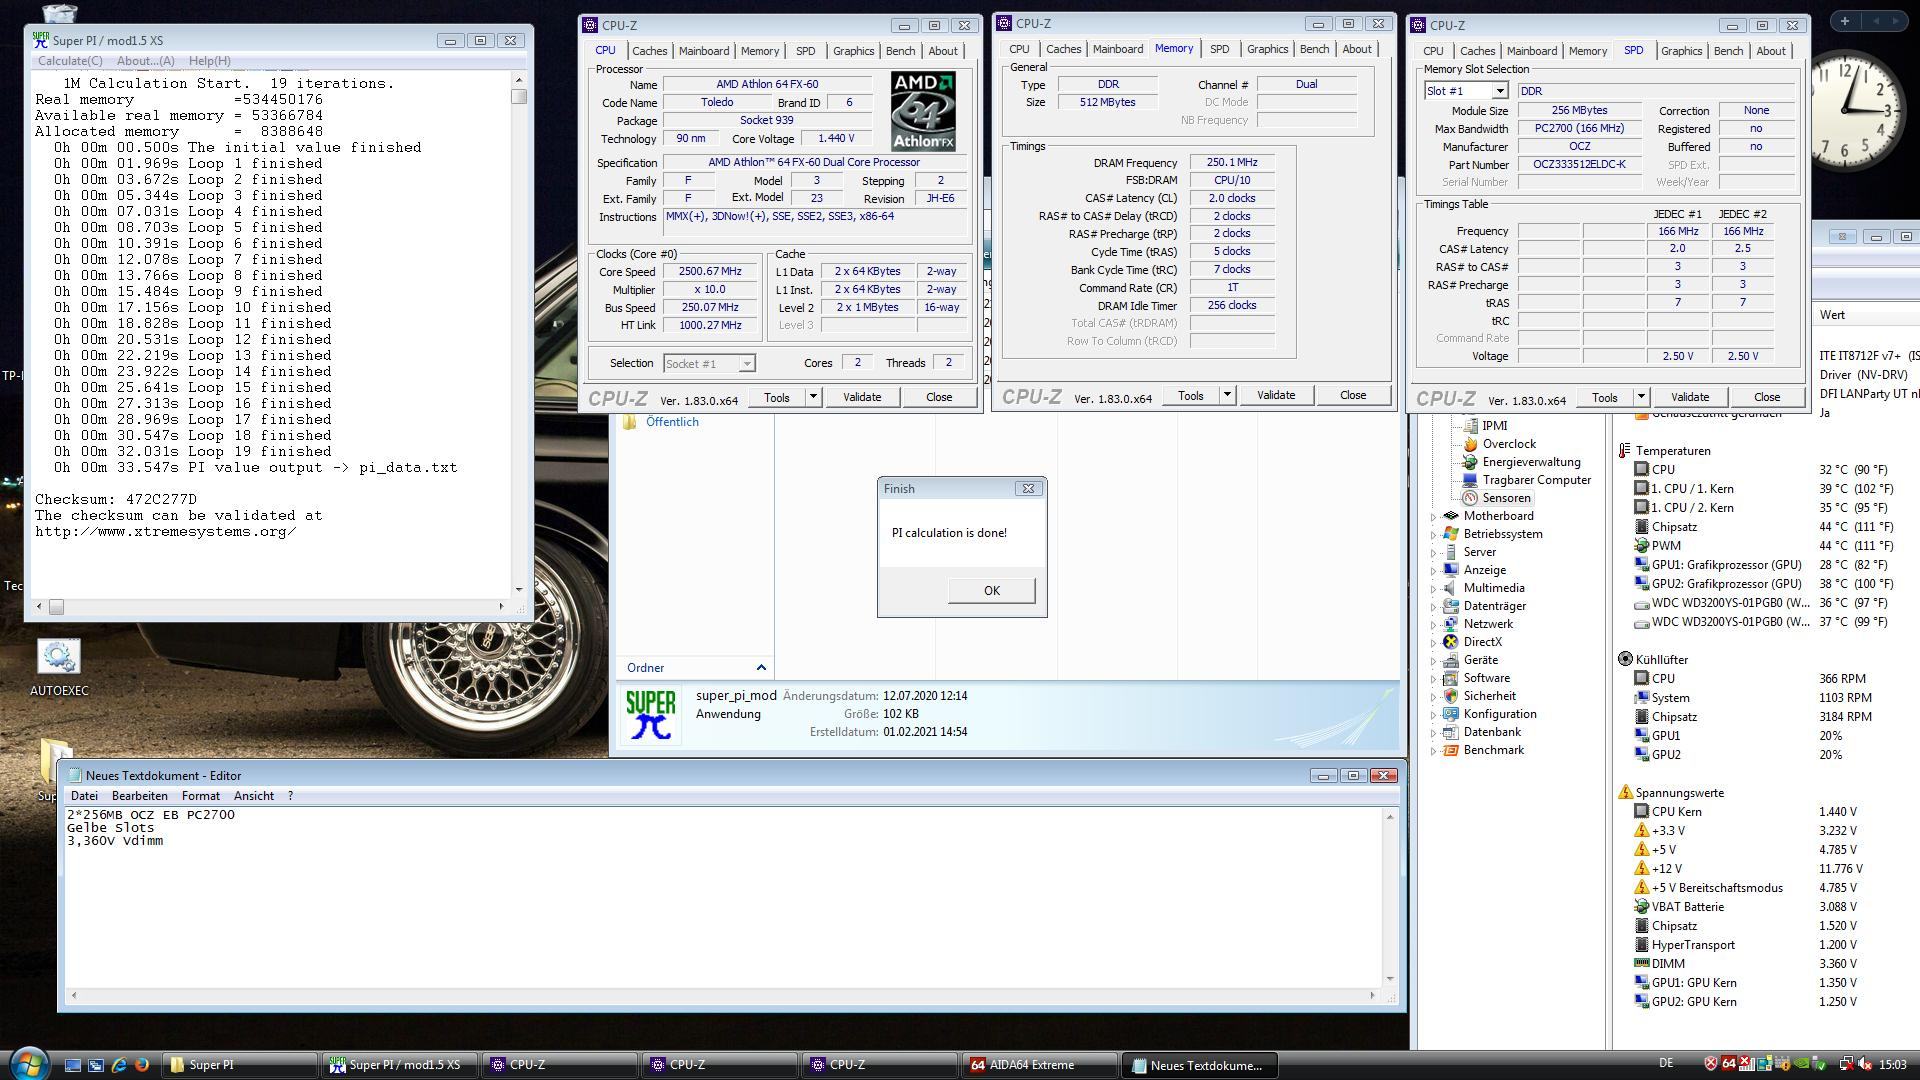Image resolution: width=1920 pixels, height=1080 pixels.
Task: Click Validate in CPU-Z SPD window
Action: (1690, 397)
